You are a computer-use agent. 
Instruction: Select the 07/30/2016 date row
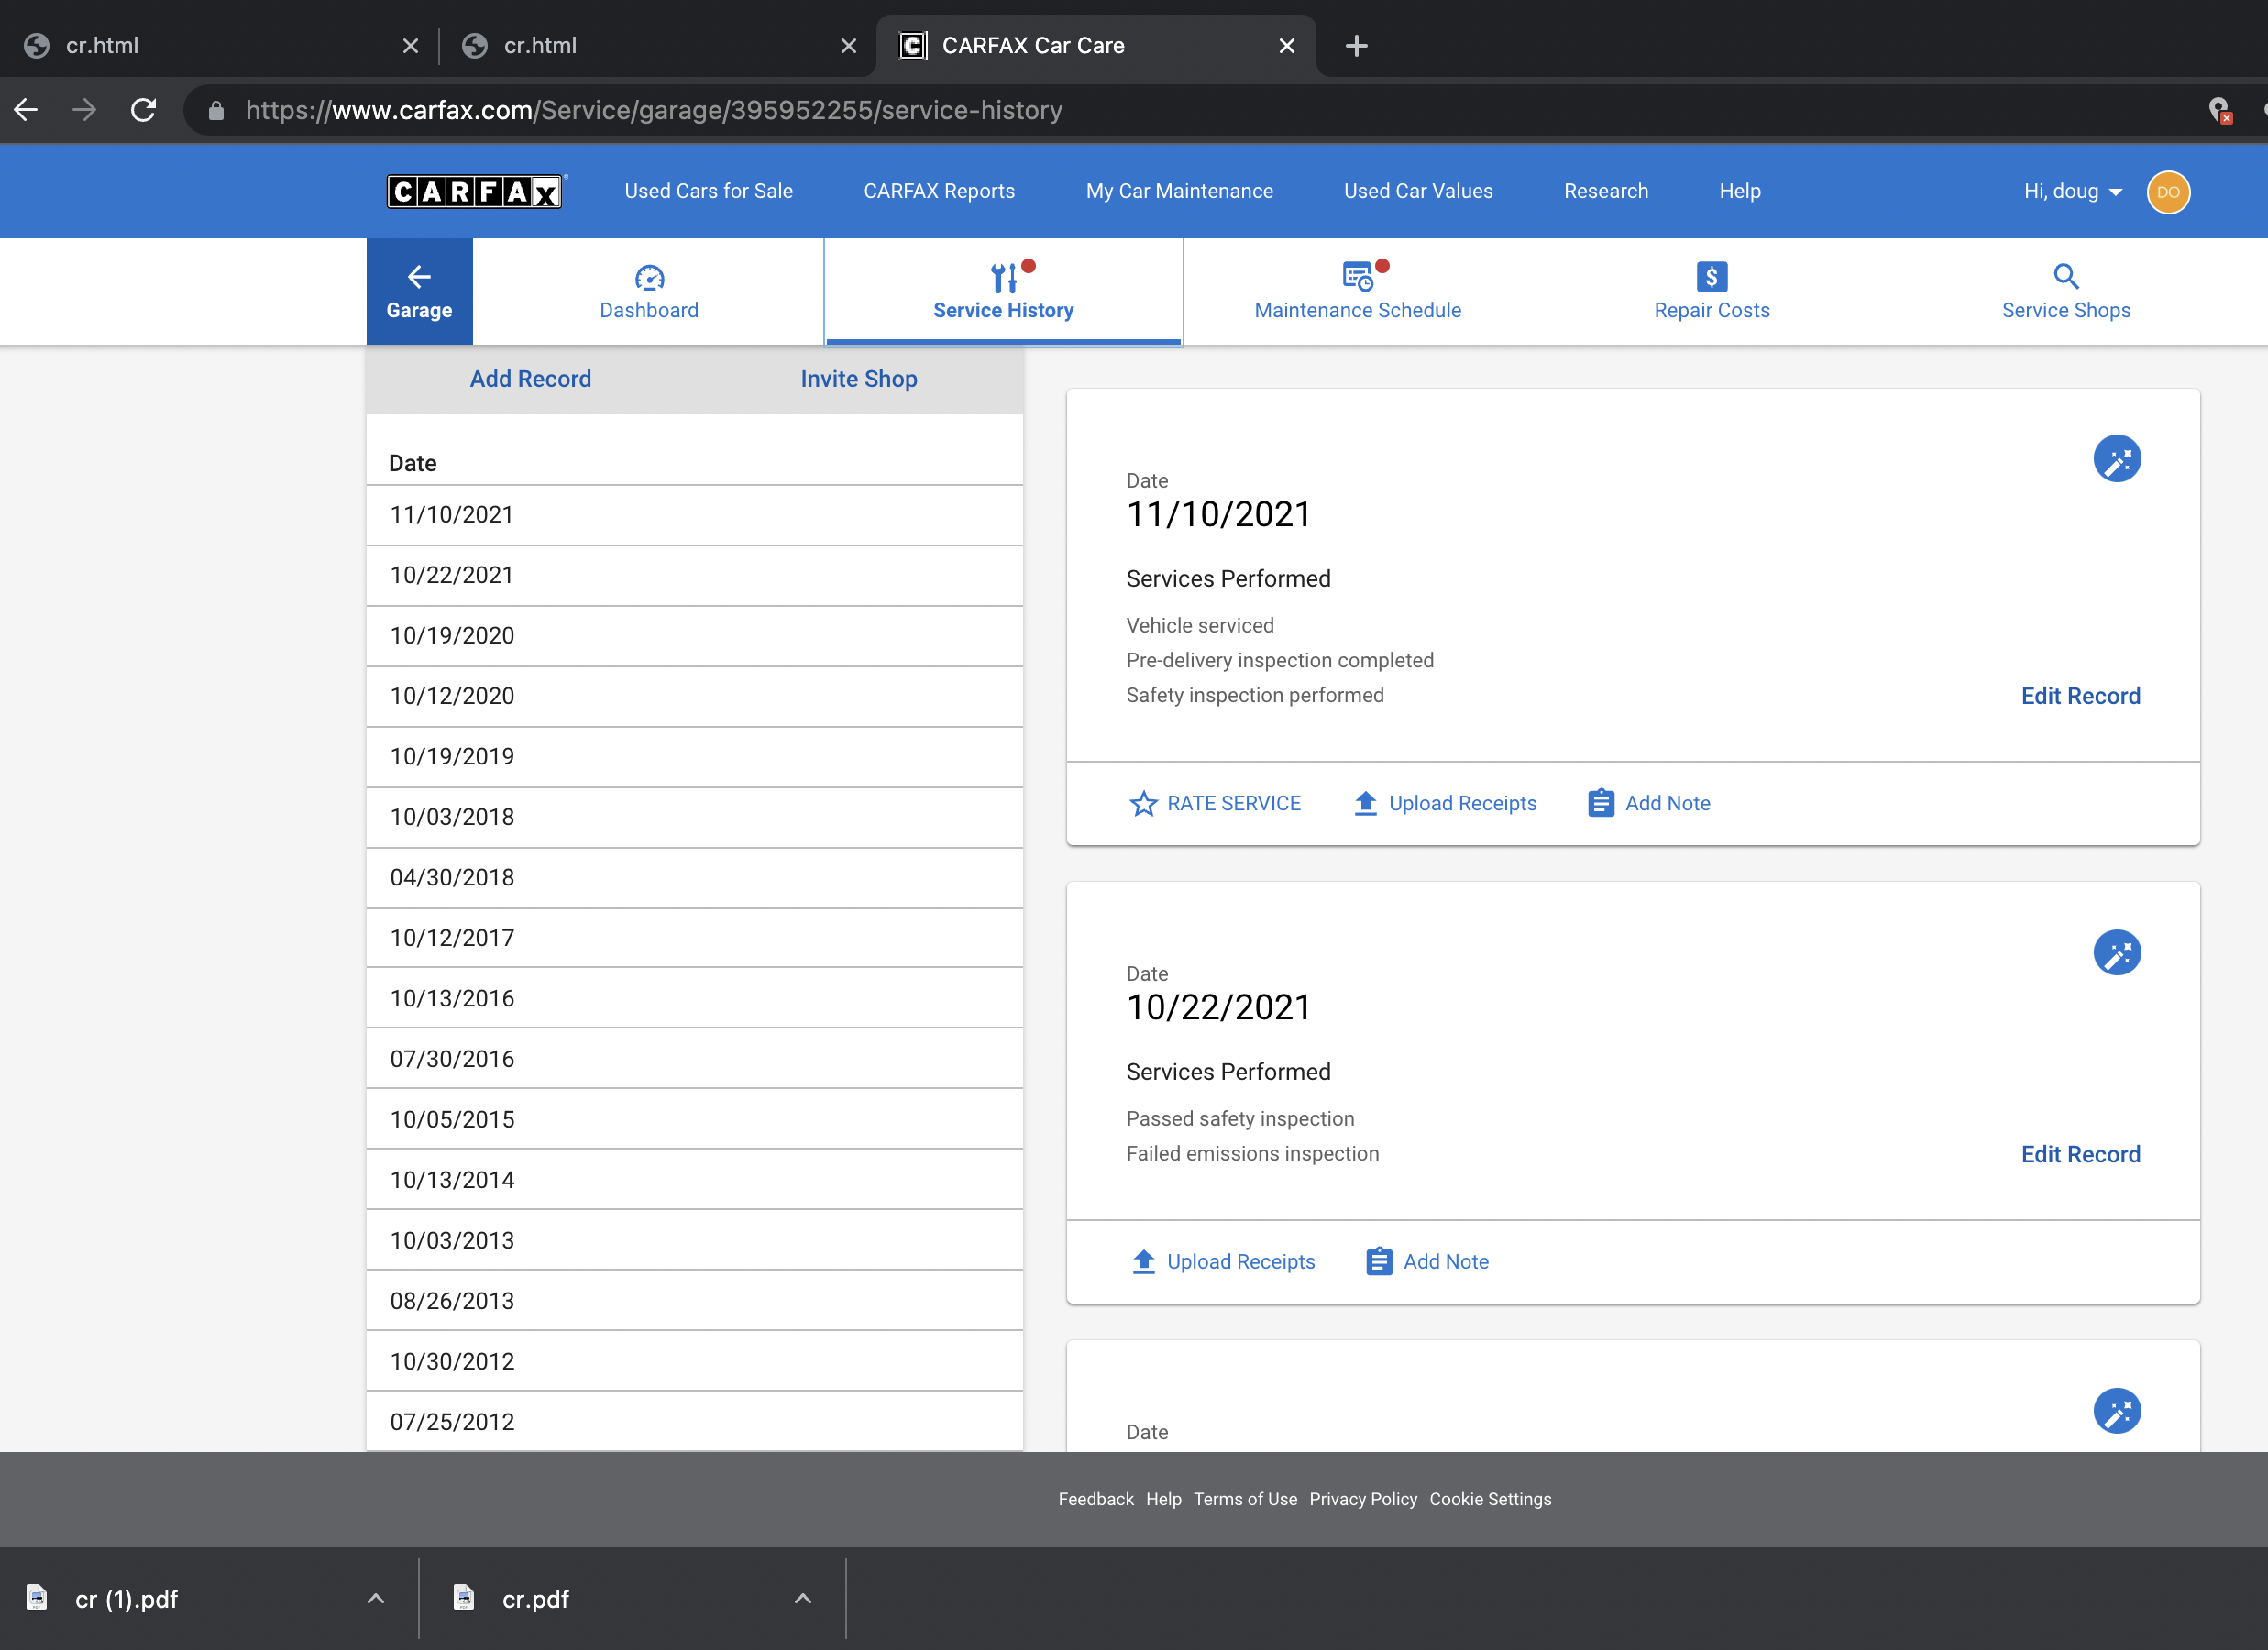[695, 1059]
